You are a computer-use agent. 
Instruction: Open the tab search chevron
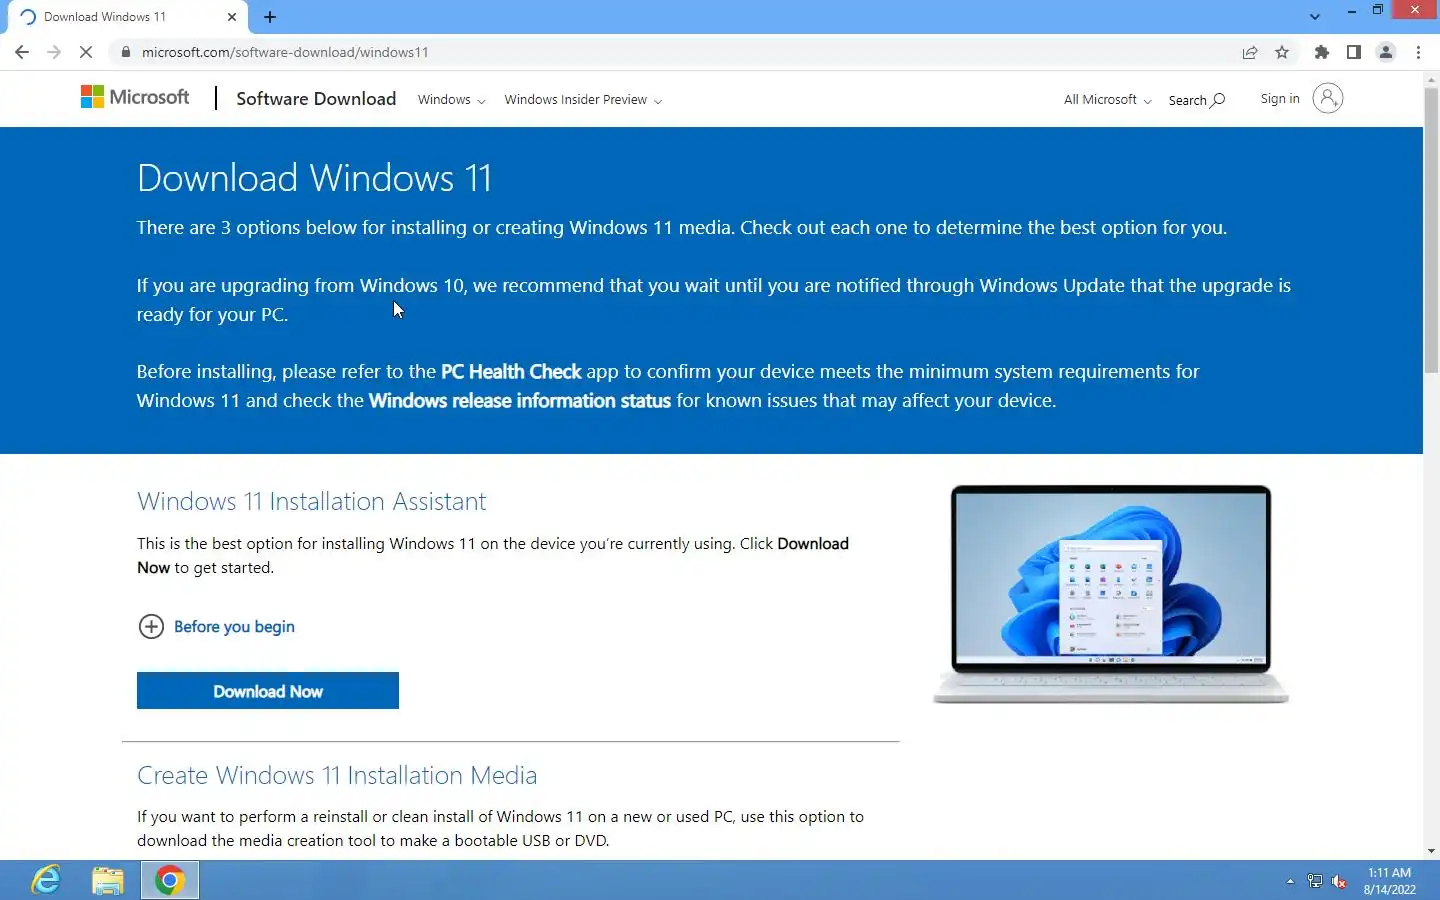[1315, 17]
